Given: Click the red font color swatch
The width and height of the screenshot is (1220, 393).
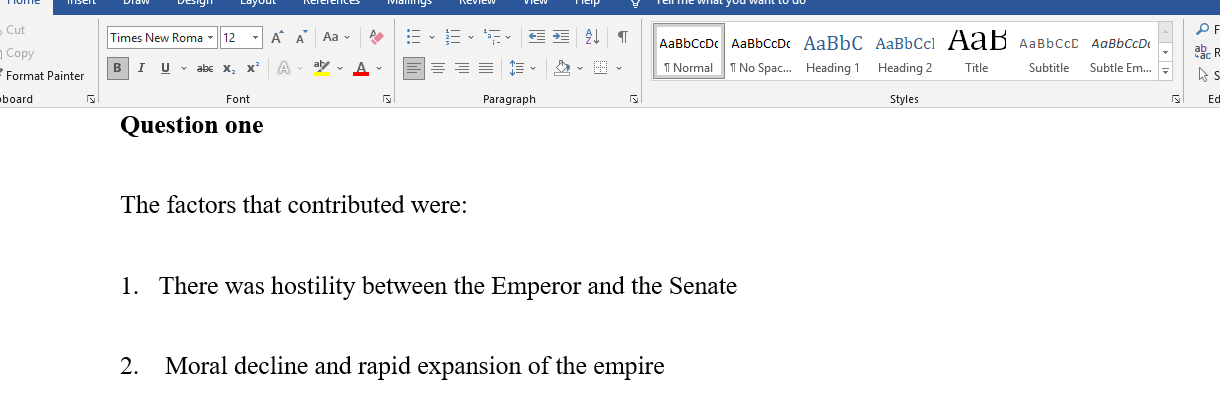Looking at the screenshot, I should (361, 68).
